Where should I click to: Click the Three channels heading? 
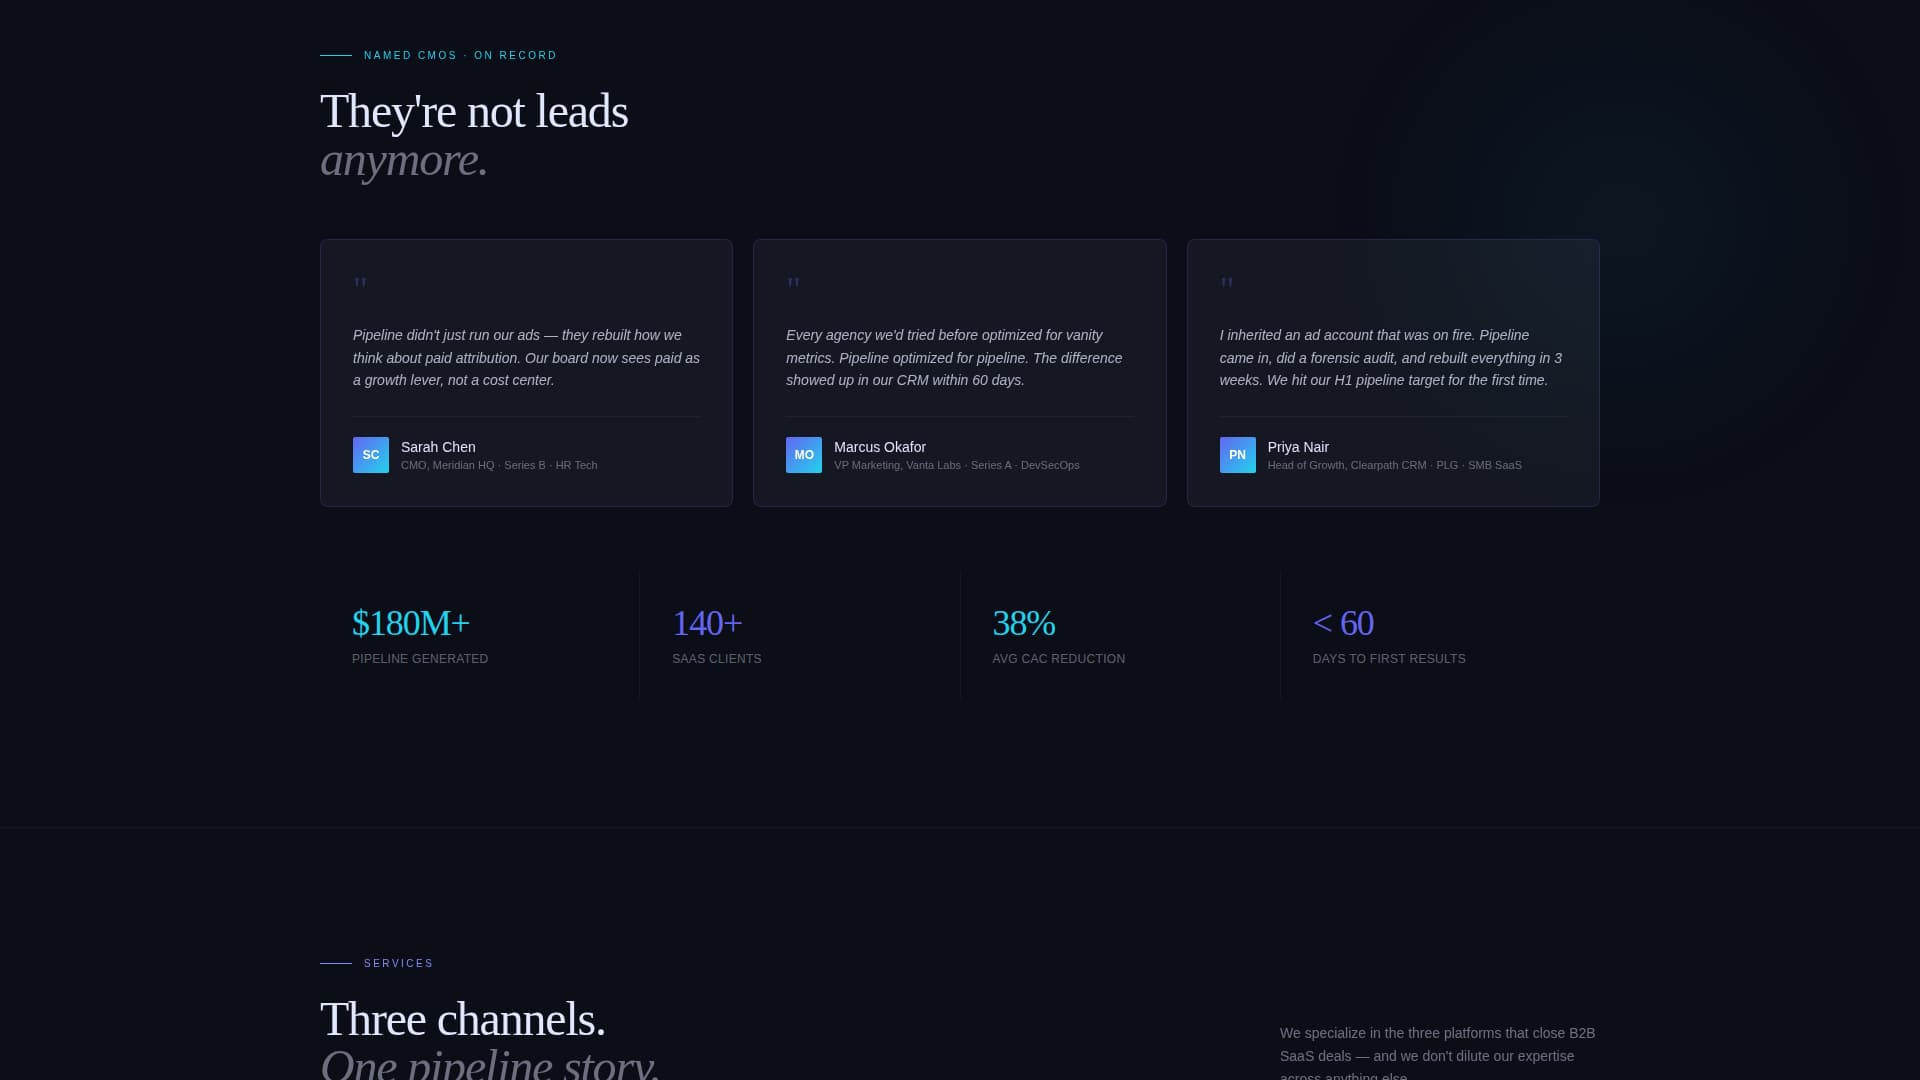[x=463, y=1018]
